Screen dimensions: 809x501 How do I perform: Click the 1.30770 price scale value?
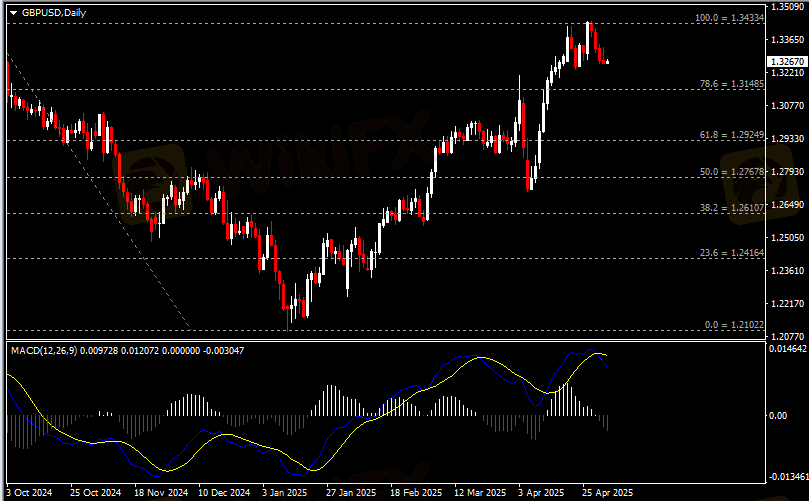click(787, 106)
